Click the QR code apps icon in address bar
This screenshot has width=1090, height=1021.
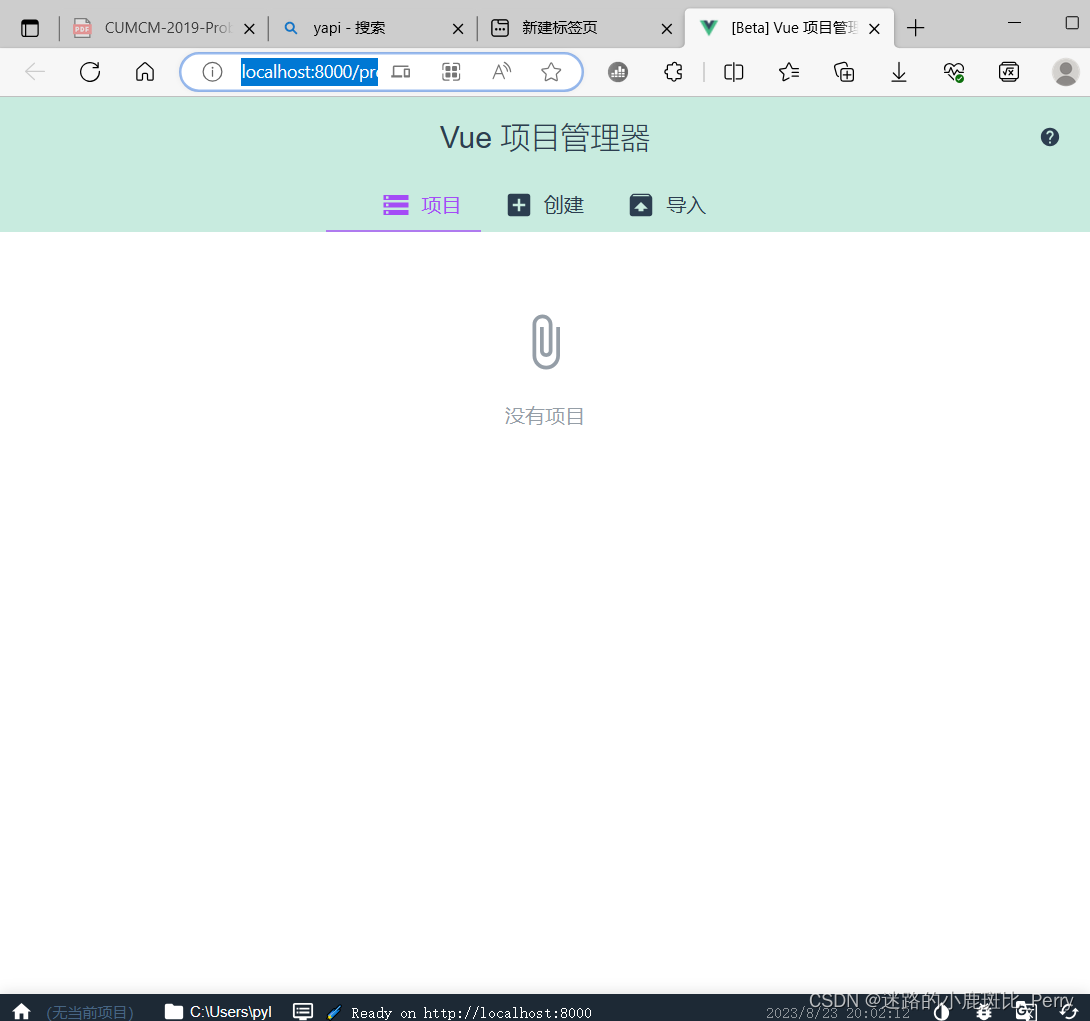(x=451, y=72)
